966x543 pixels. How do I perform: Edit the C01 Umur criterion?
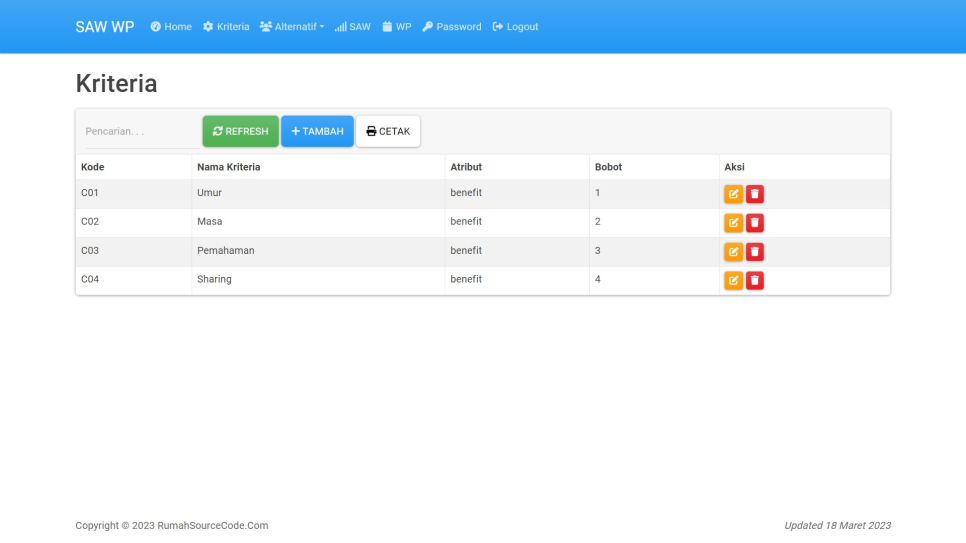(x=733, y=194)
